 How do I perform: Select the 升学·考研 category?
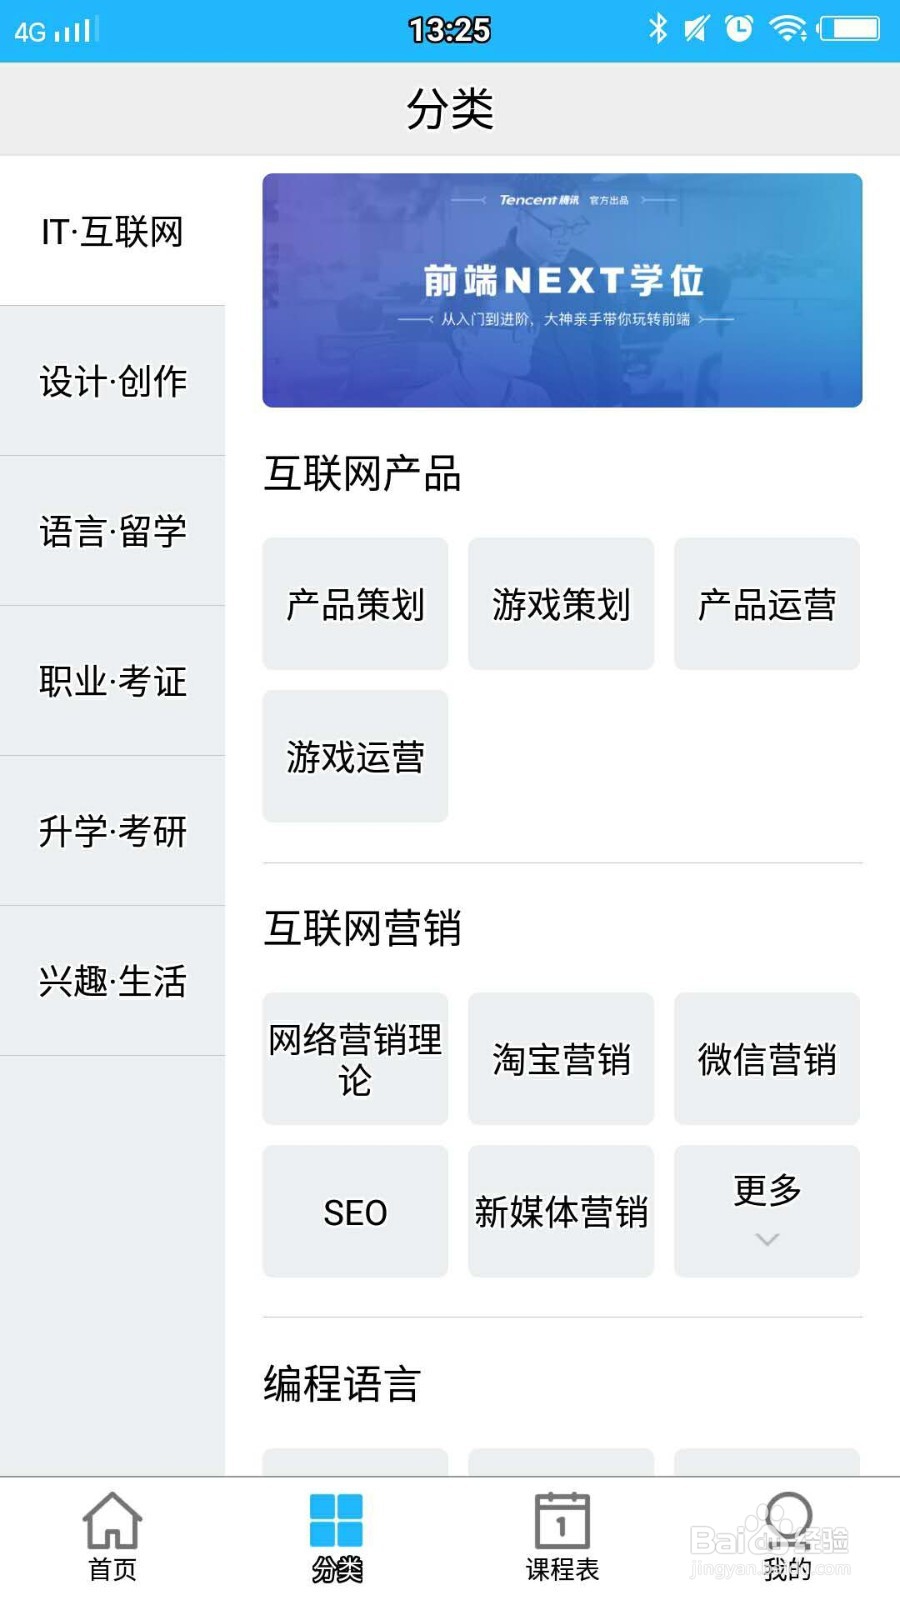112,831
